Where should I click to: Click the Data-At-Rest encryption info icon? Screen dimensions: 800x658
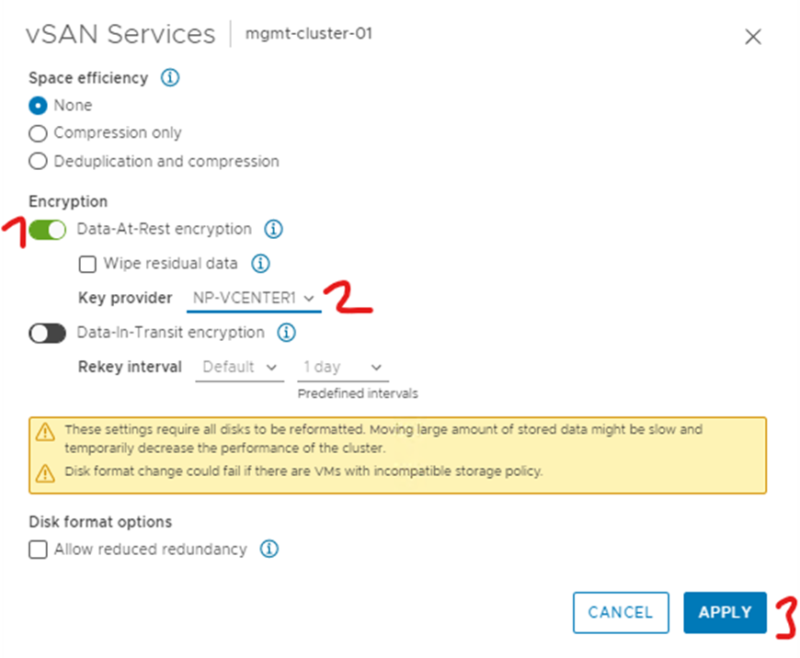[x=273, y=229]
